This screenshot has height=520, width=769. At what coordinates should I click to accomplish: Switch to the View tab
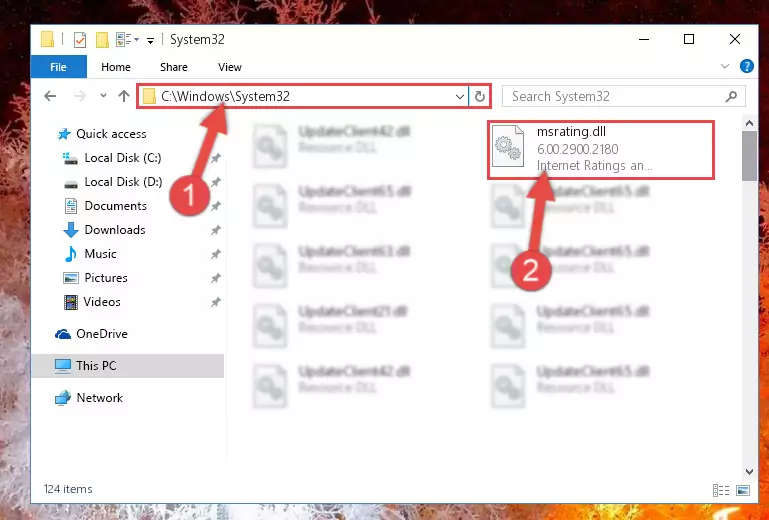(x=230, y=67)
